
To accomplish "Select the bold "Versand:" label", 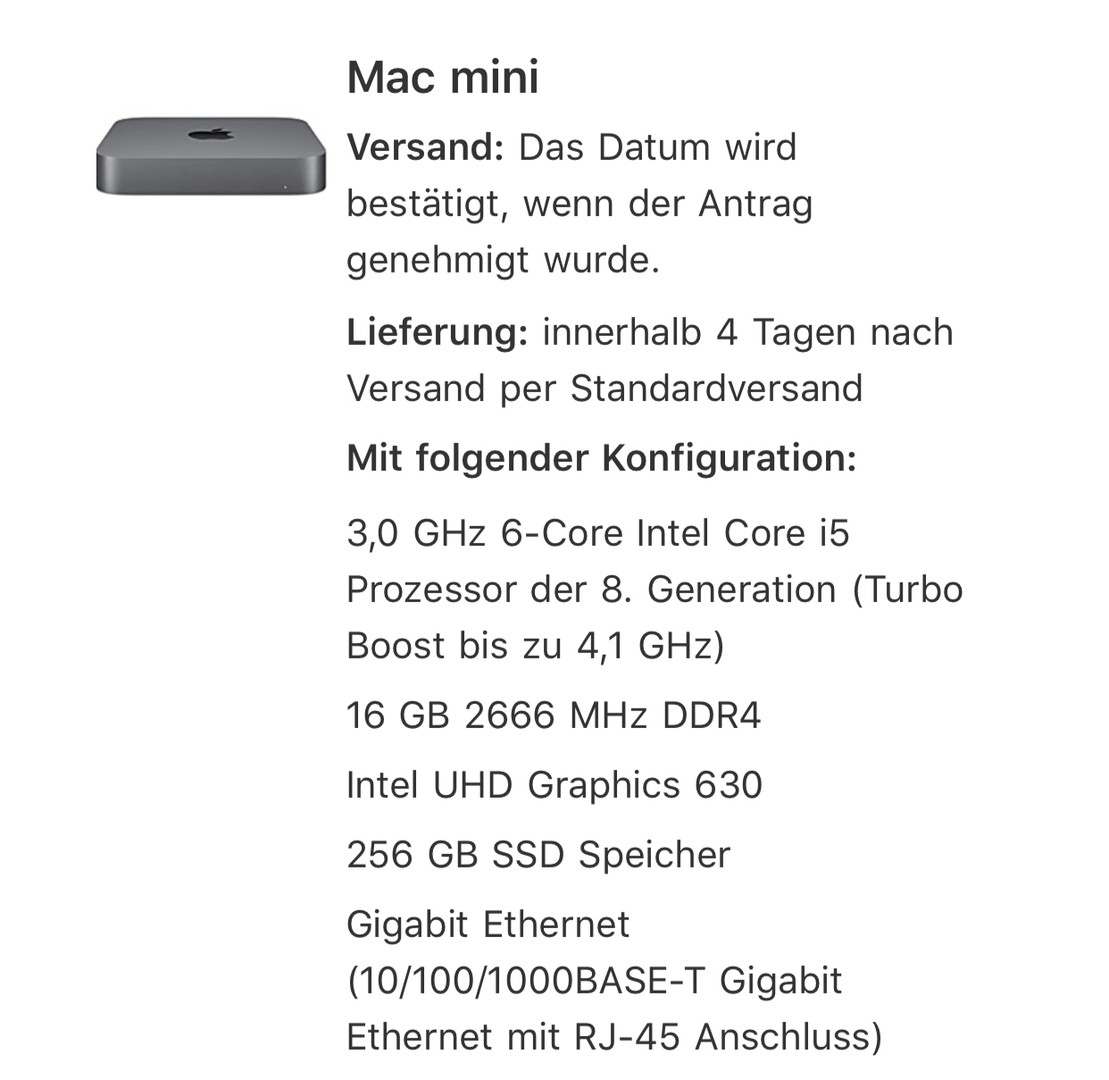I will [425, 147].
